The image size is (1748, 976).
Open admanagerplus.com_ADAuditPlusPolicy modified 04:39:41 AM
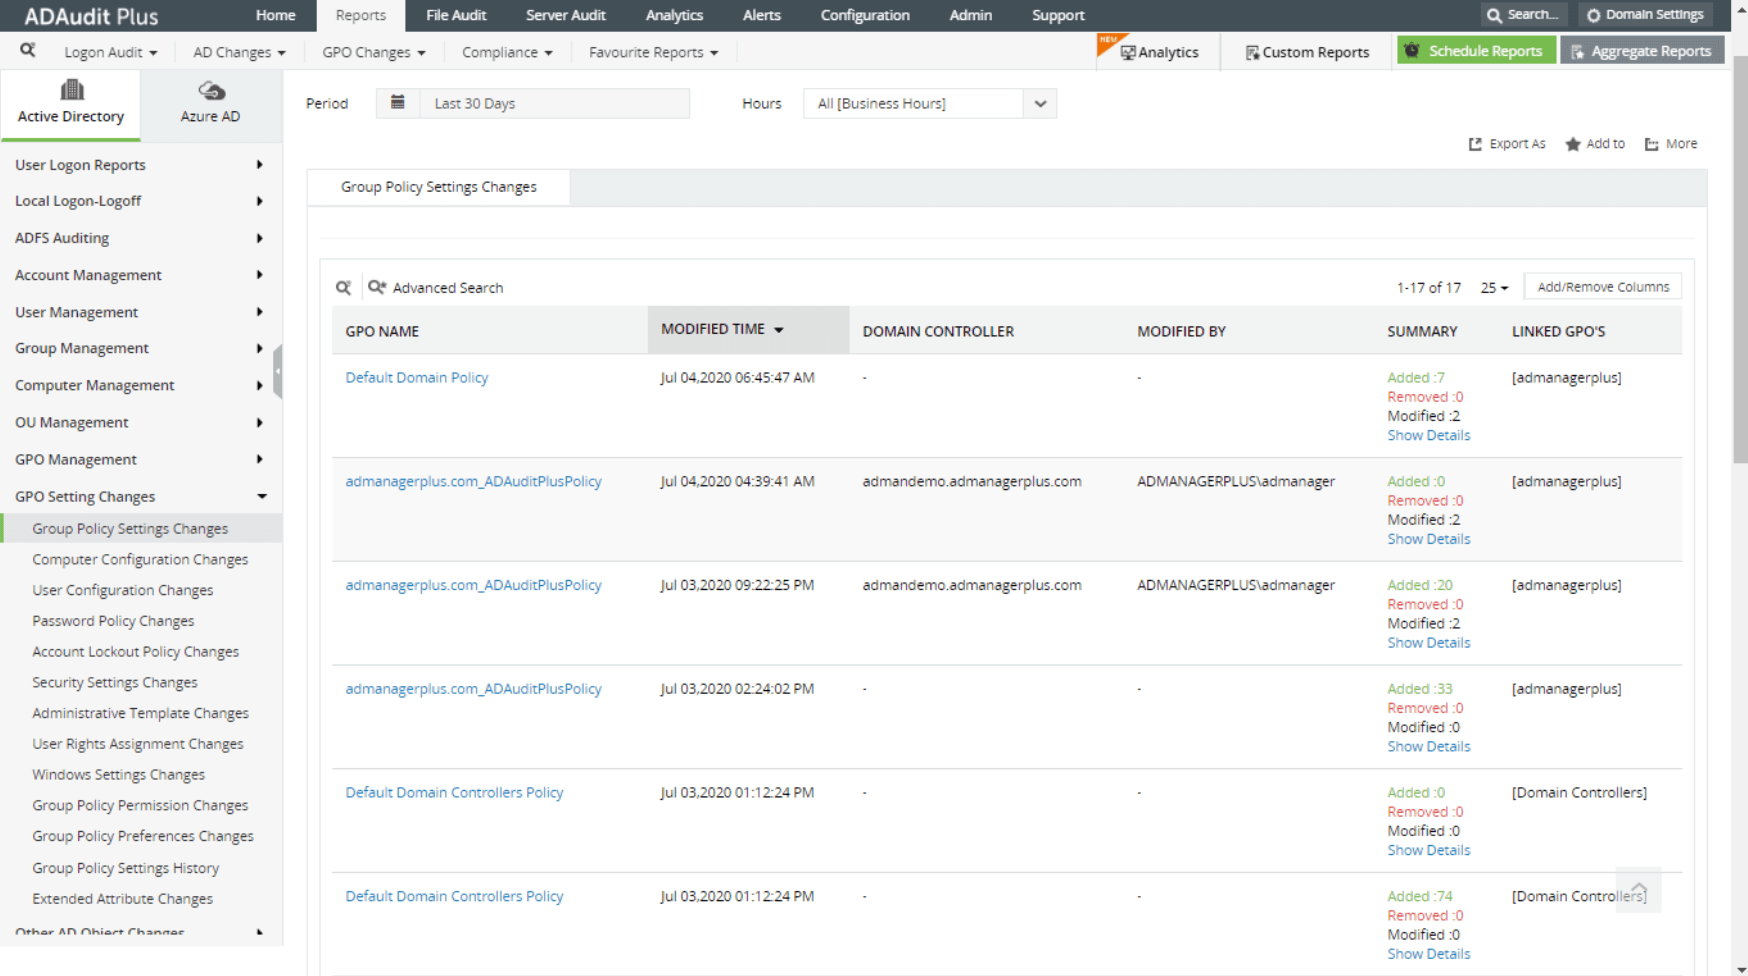[473, 482]
